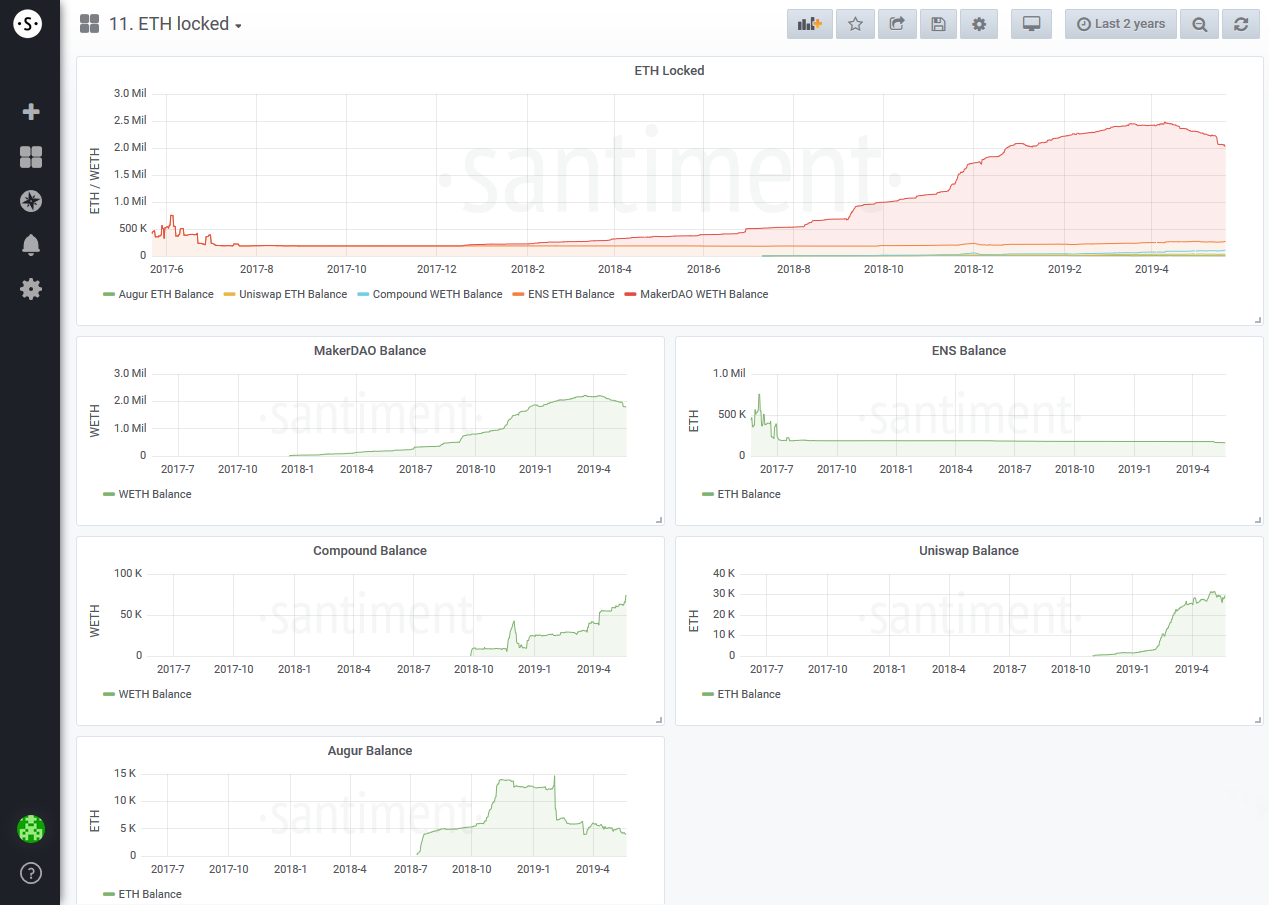Open the Uniswap Balance panel title menu
This screenshot has width=1269, height=905.
pos(969,551)
